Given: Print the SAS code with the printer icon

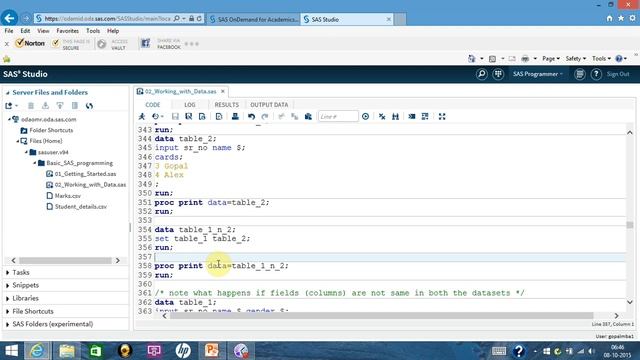Looking at the screenshot, I should click(235, 117).
